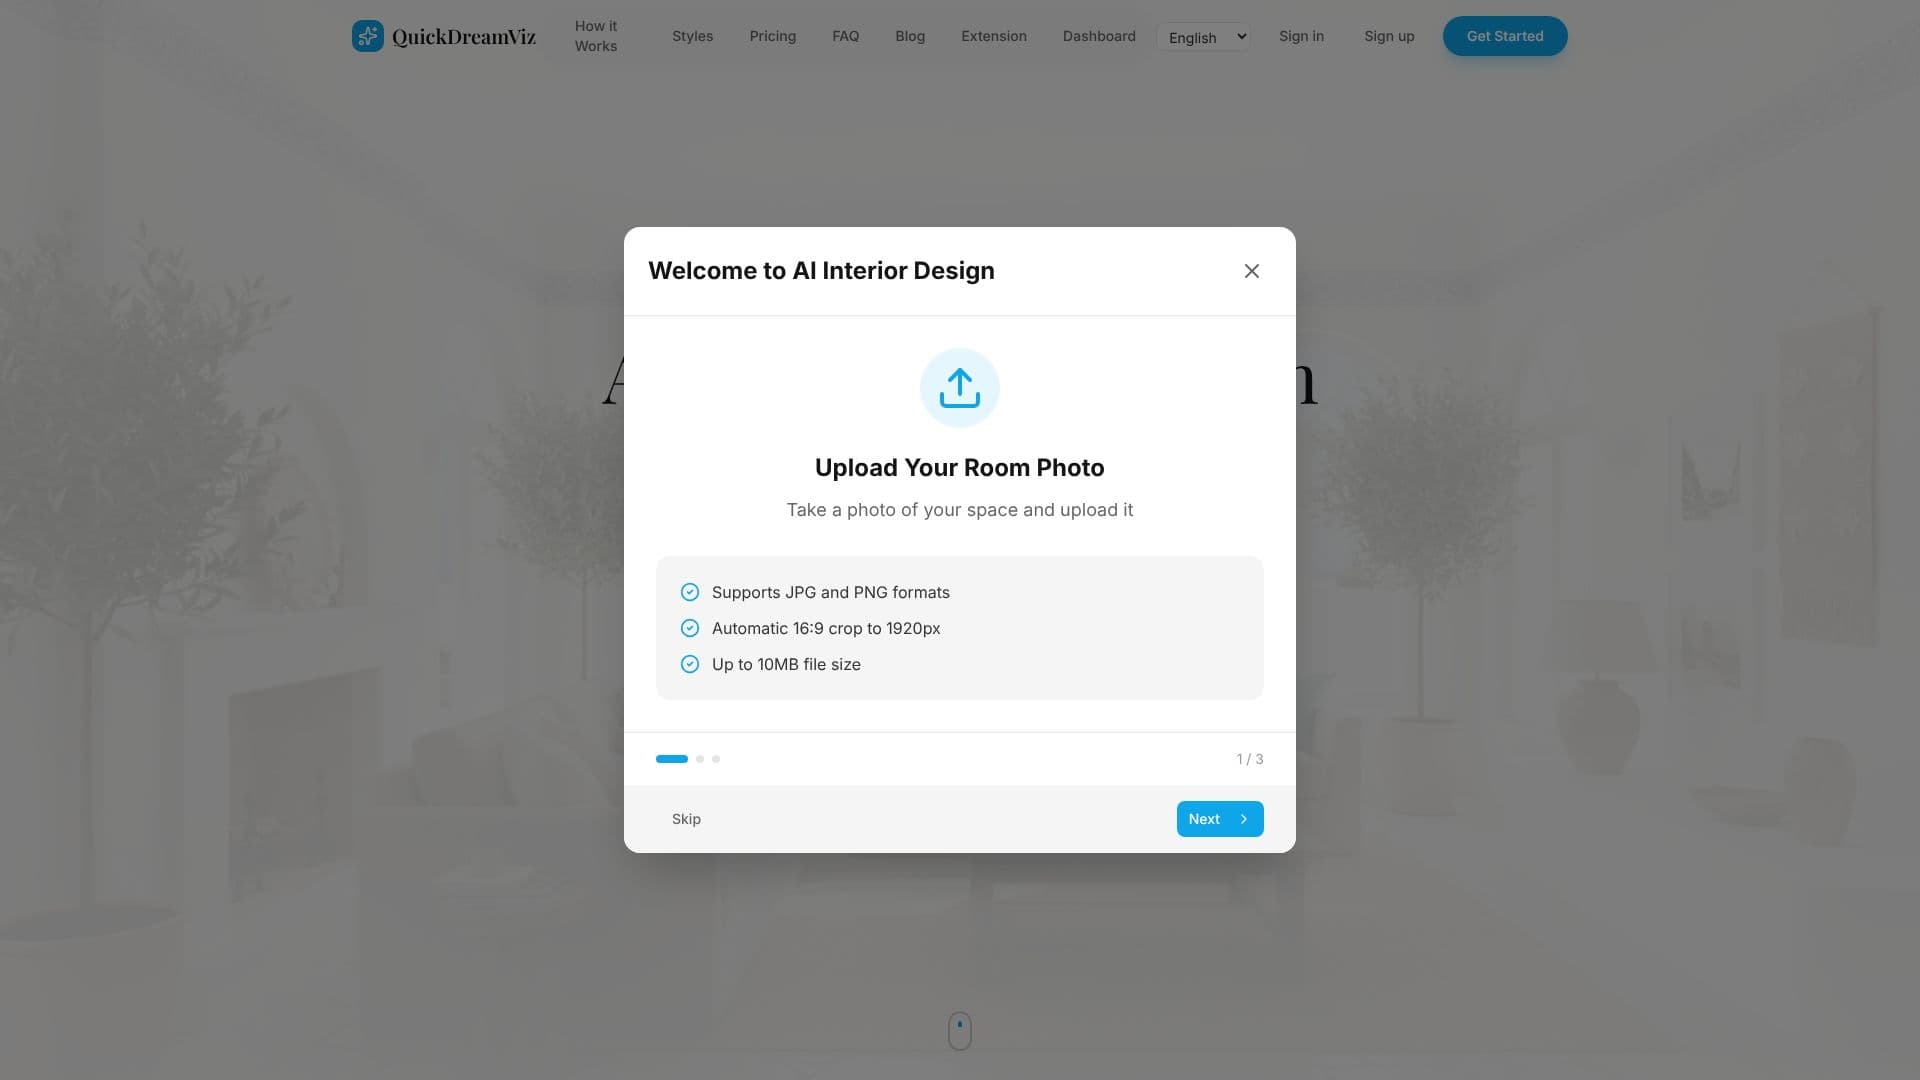Viewport: 1920px width, 1080px height.
Task: Click the Upload Your Room Photo heading
Action: tap(959, 468)
